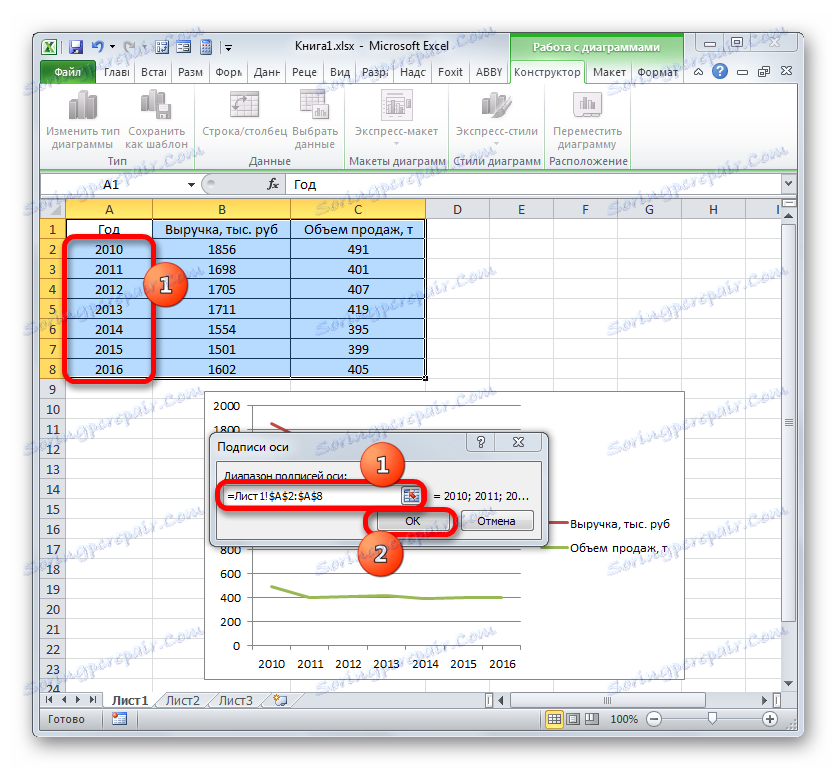This screenshot has height=770, width=837.
Task: Open the Customize Quick Access Toolbar dropdown
Action: click(228, 48)
